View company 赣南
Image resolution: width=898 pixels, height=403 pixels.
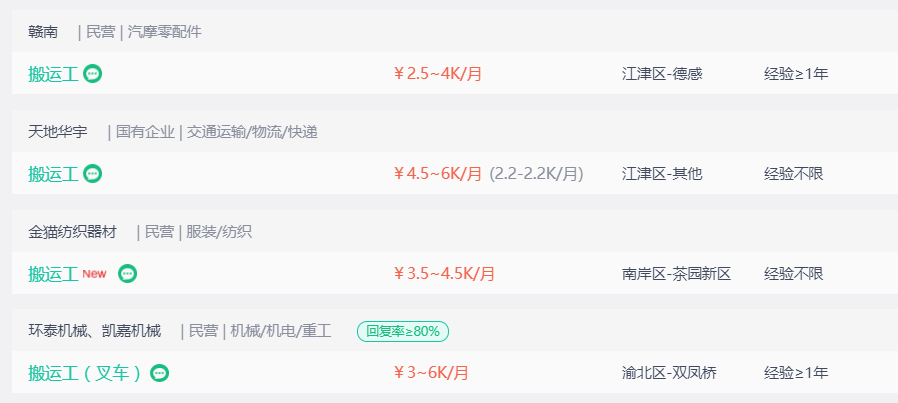43,32
